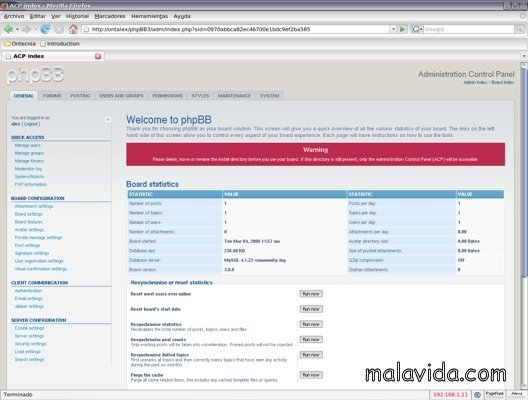Screen dimensions: 528x400
Task: Open the Board index link
Action: click(x=503, y=82)
